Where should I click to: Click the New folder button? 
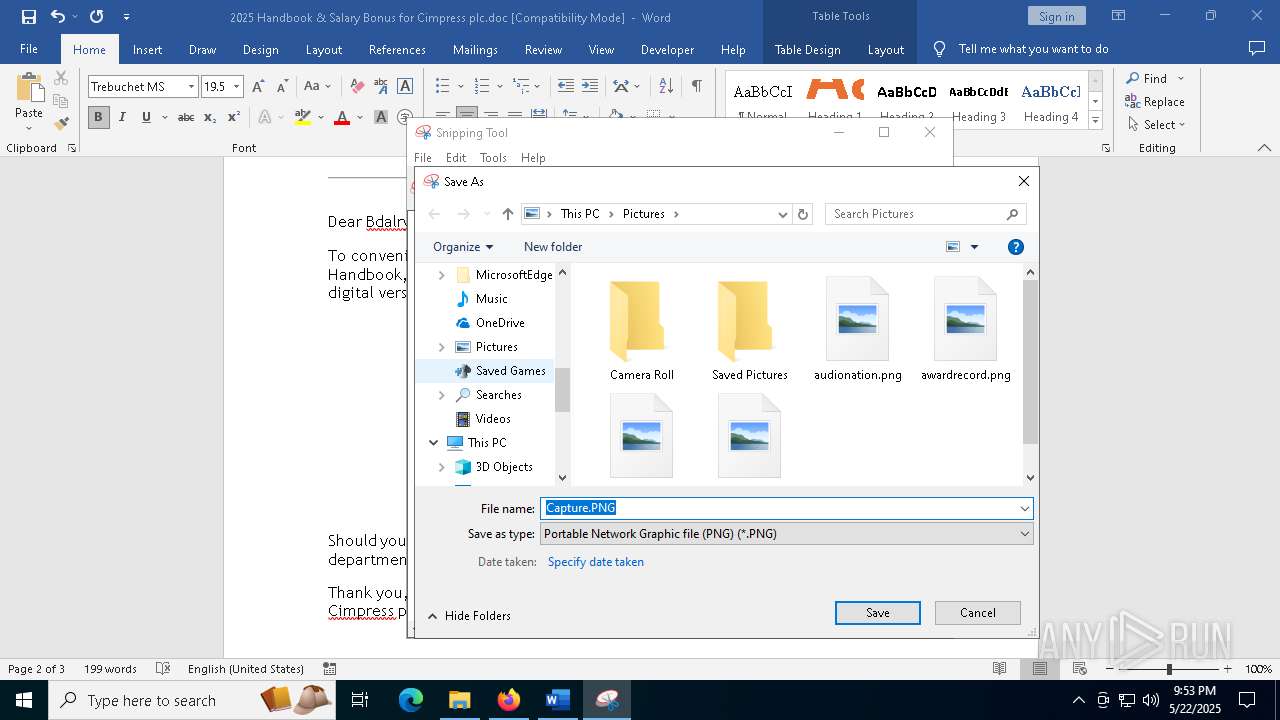(x=553, y=247)
